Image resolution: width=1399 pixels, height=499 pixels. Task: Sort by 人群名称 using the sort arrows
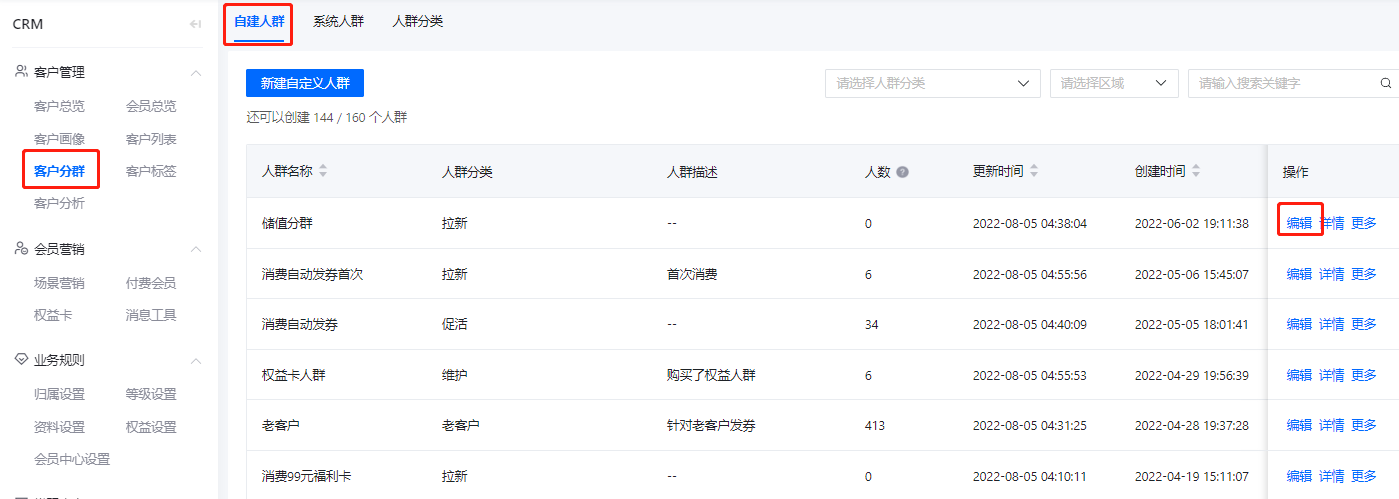(323, 172)
